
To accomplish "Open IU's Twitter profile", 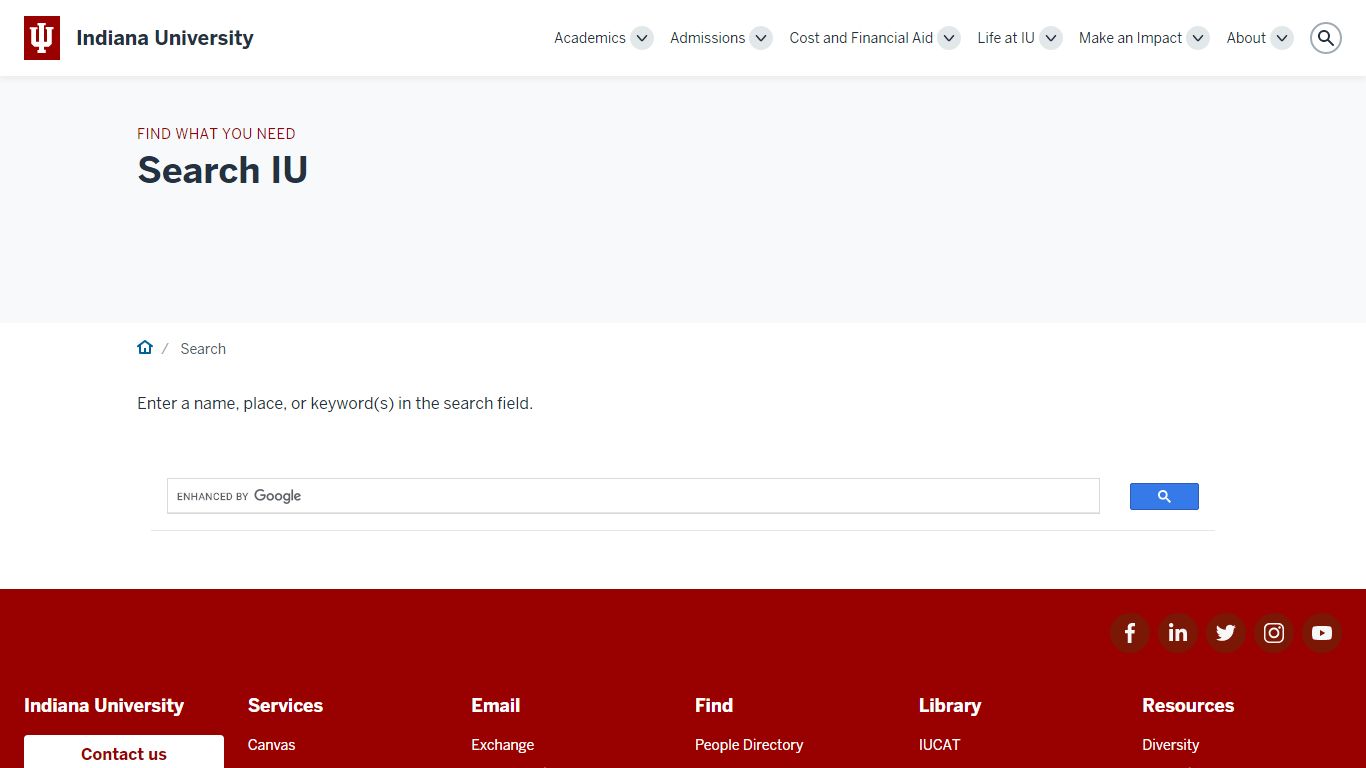I will click(1226, 633).
